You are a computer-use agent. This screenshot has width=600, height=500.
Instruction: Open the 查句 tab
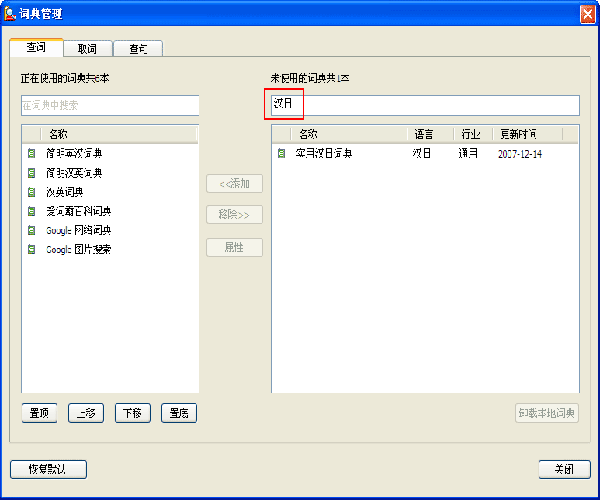pyautogui.click(x=138, y=49)
